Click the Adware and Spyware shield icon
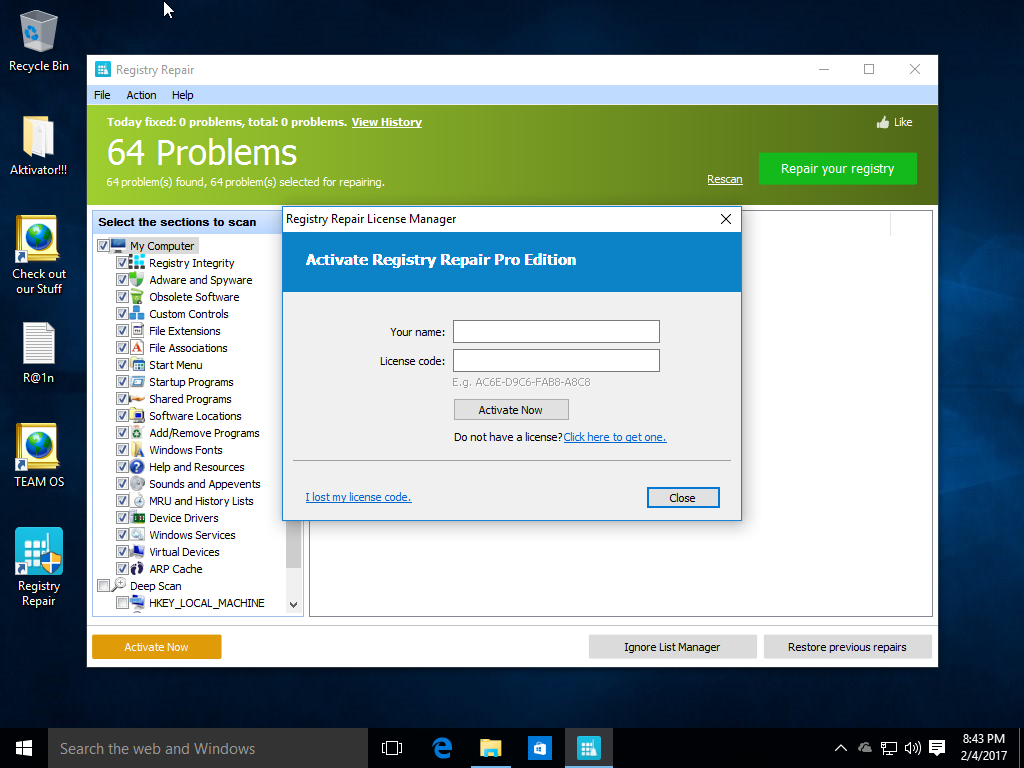Screen dimensions: 1024x768 (x=137, y=280)
